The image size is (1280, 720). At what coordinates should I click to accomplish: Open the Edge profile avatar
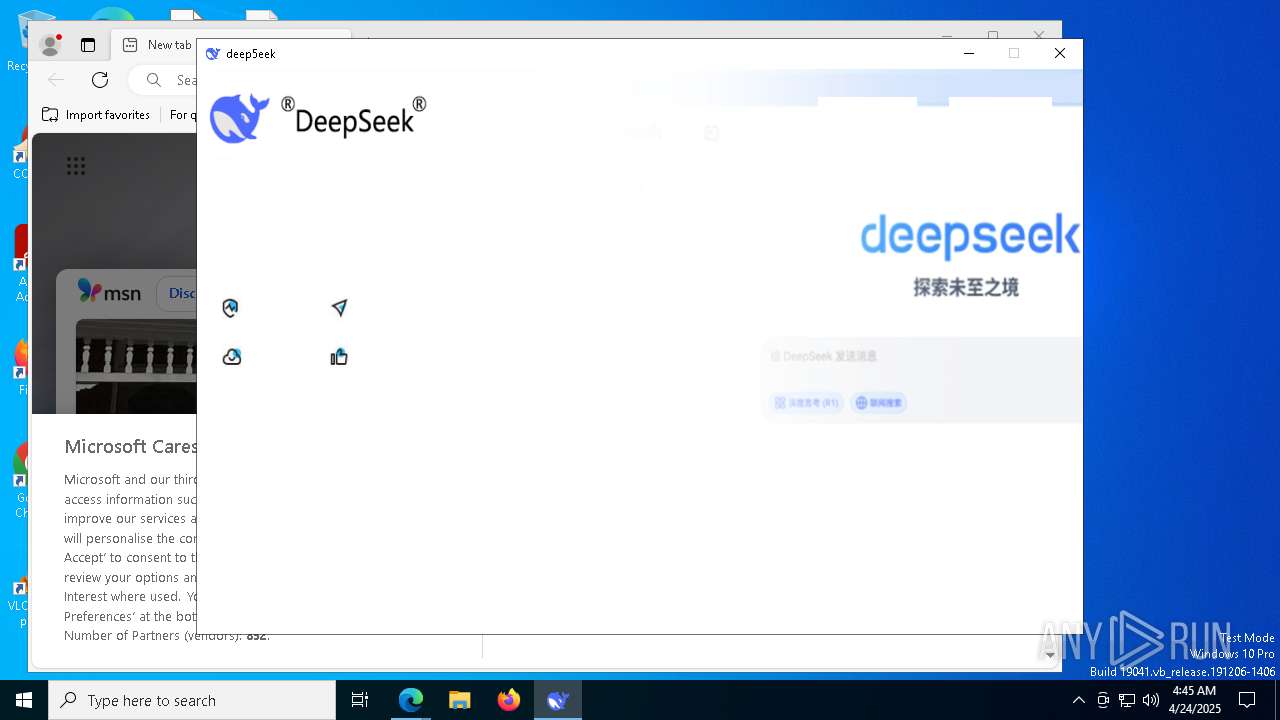(x=50, y=45)
